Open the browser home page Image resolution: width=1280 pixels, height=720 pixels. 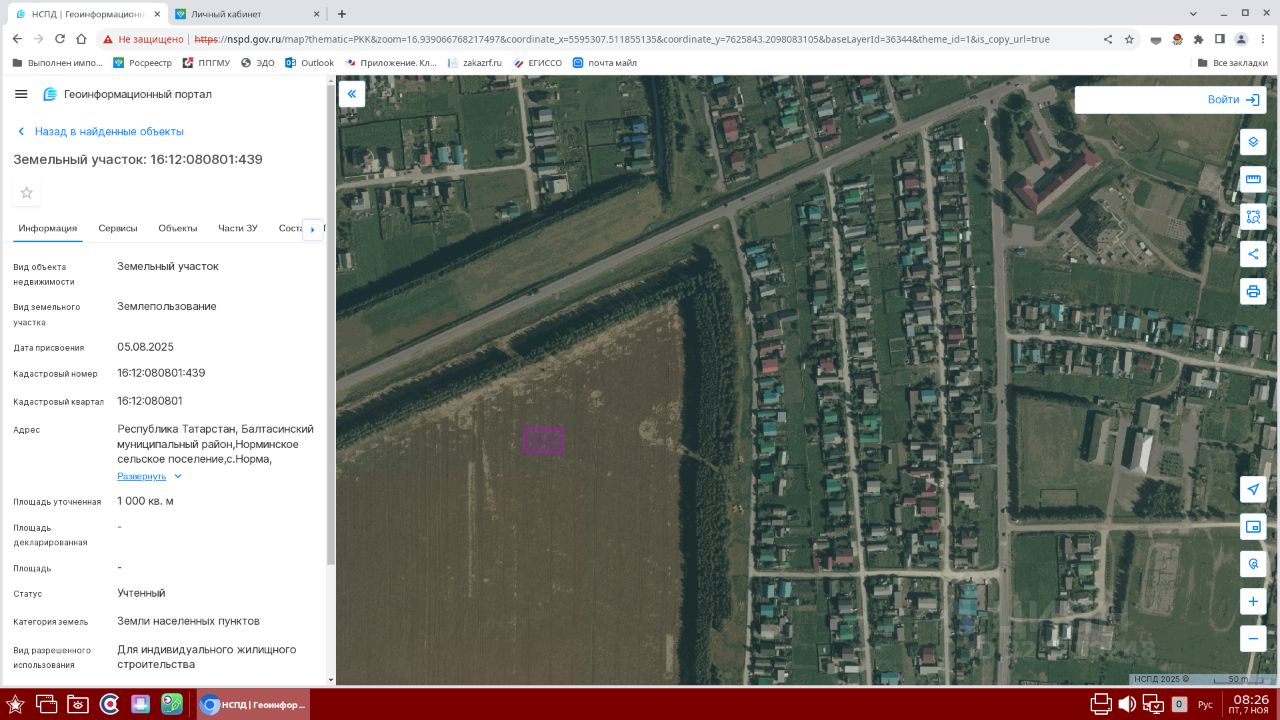(x=82, y=39)
